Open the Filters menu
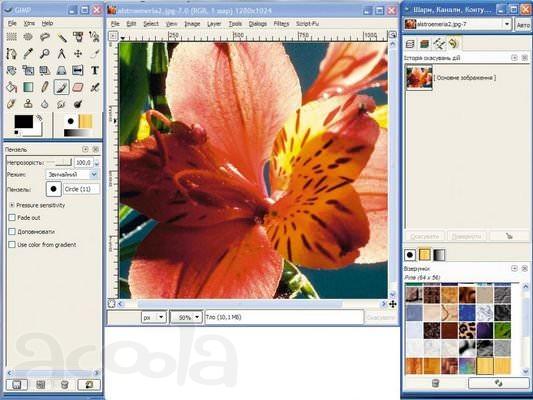533x400 pixels. (x=281, y=24)
